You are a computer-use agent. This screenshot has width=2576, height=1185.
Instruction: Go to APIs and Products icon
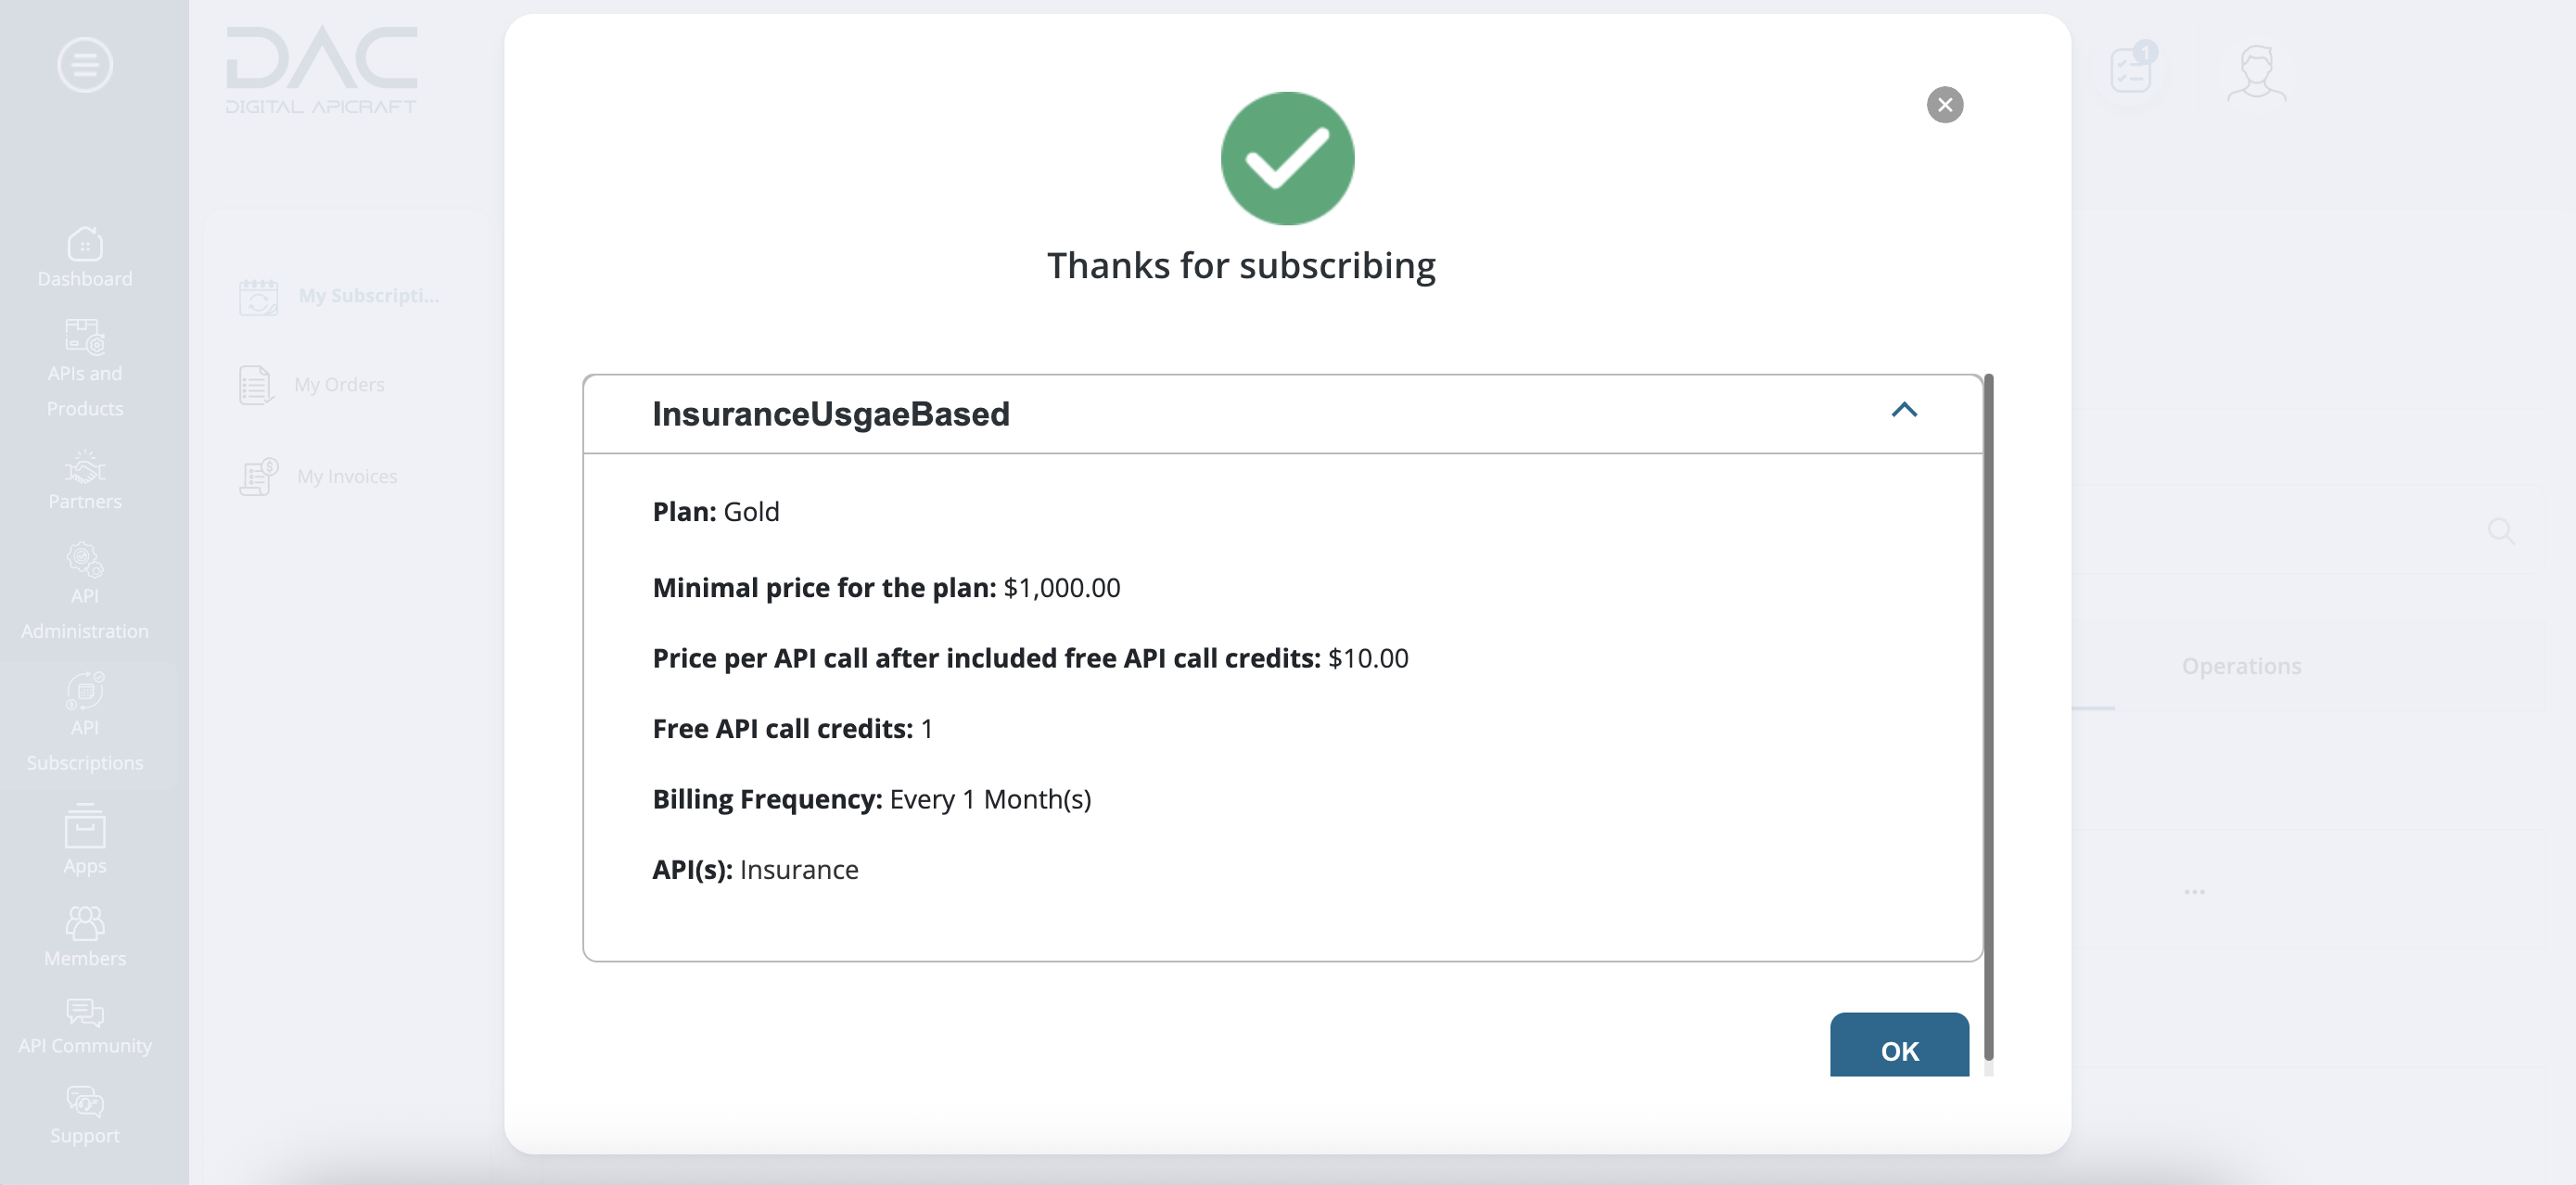point(85,337)
